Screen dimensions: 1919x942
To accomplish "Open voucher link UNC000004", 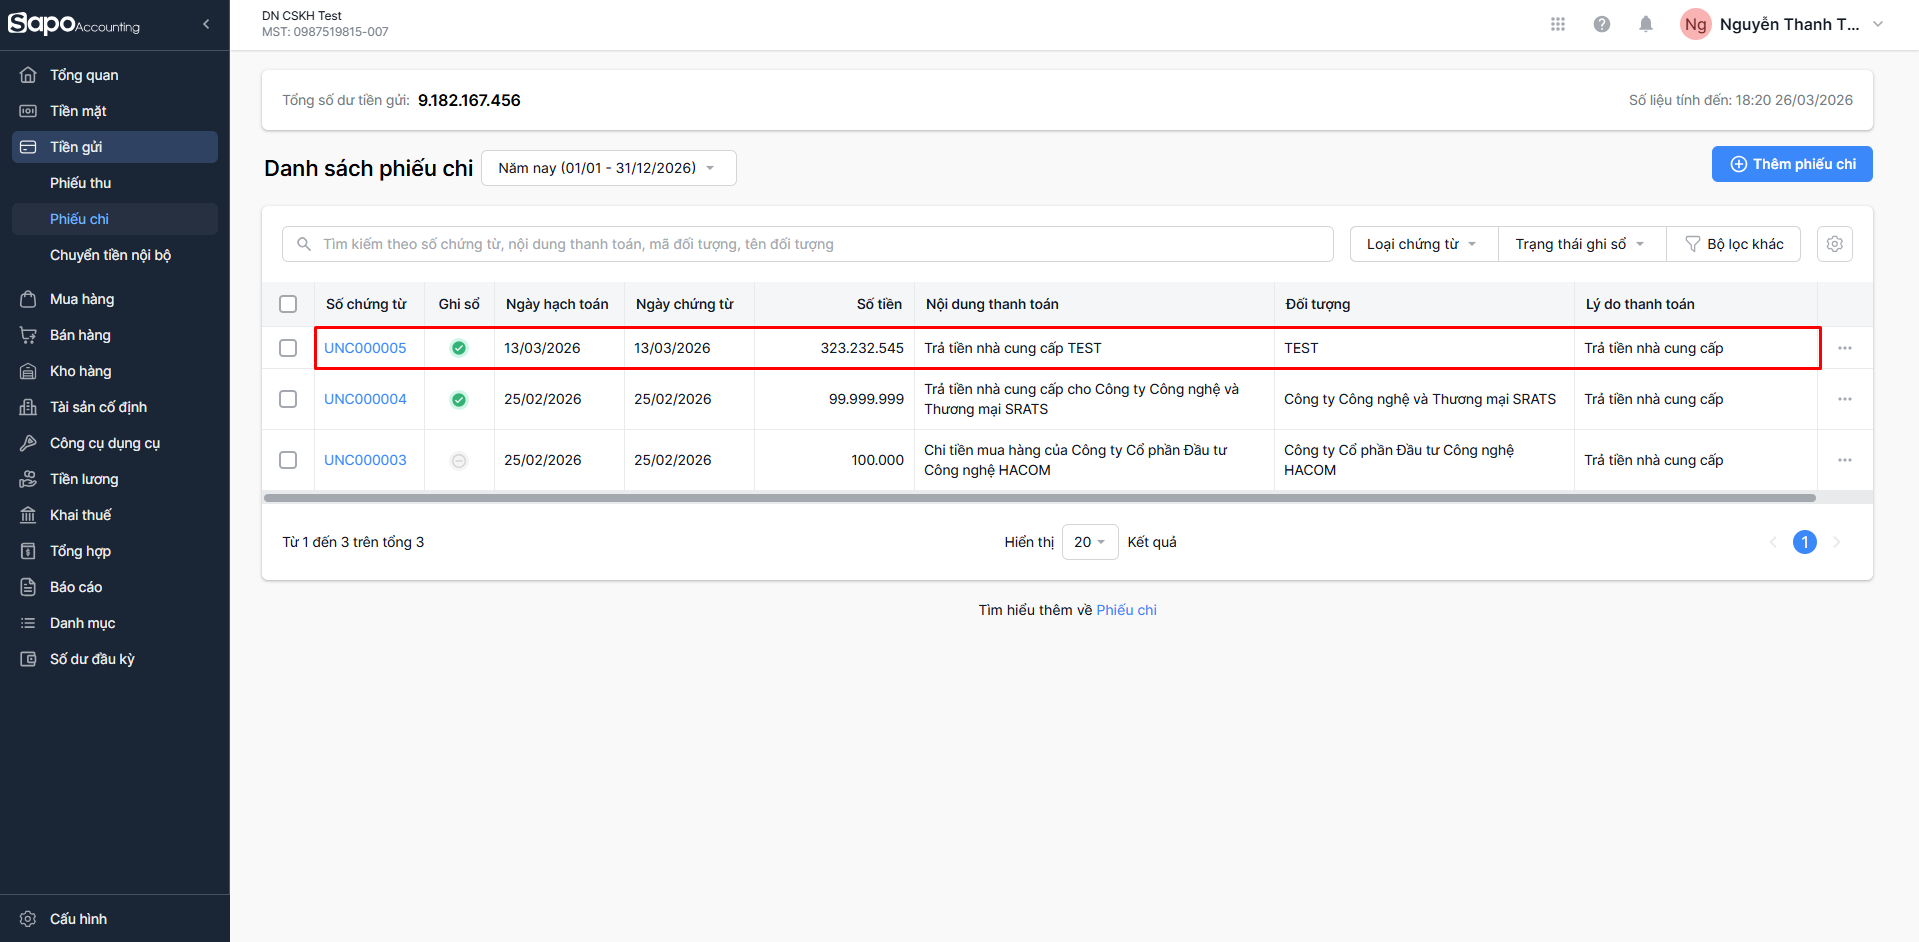I will [365, 399].
